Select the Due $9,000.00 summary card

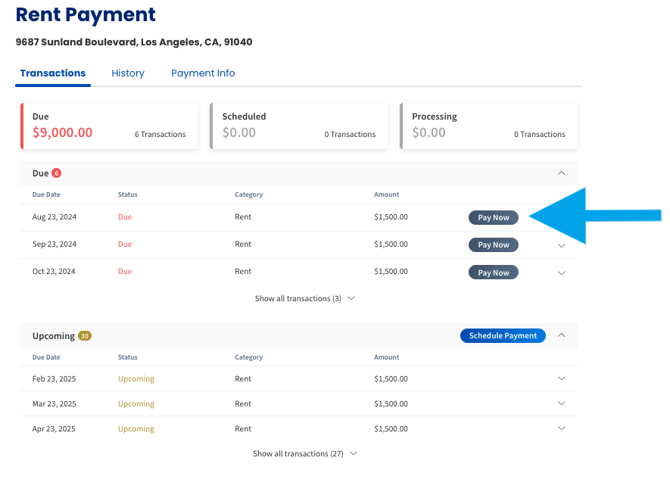(x=109, y=126)
